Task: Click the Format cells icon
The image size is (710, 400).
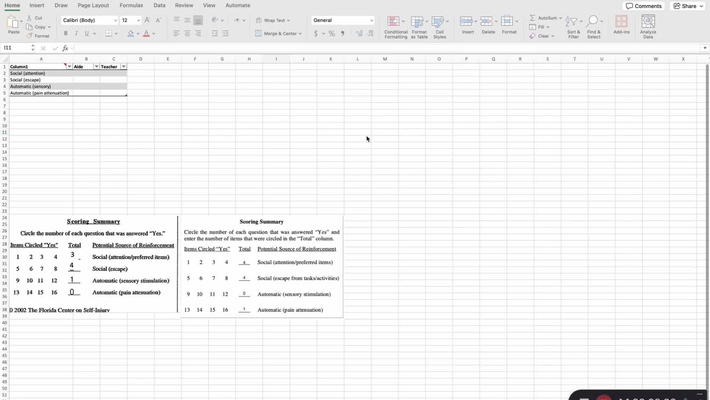Action: click(x=507, y=21)
